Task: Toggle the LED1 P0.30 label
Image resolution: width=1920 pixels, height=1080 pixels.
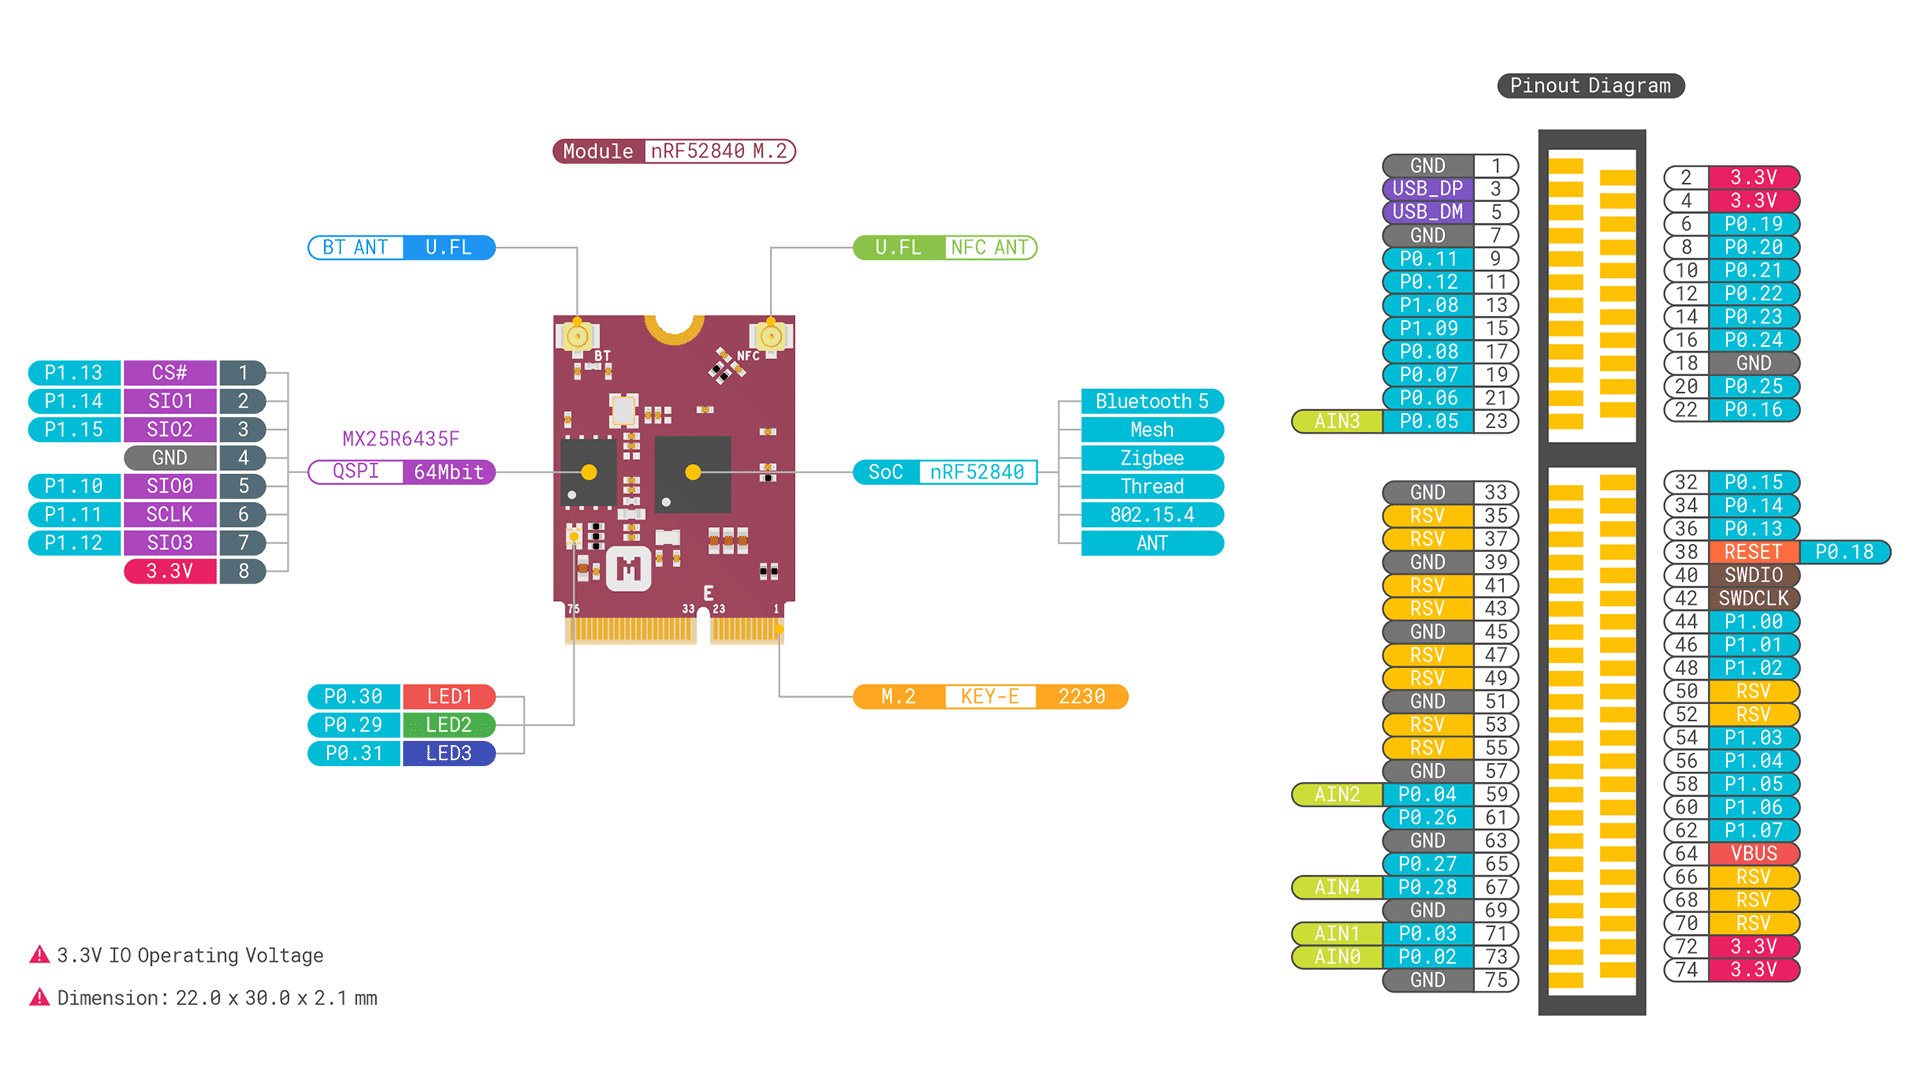Action: (x=352, y=696)
